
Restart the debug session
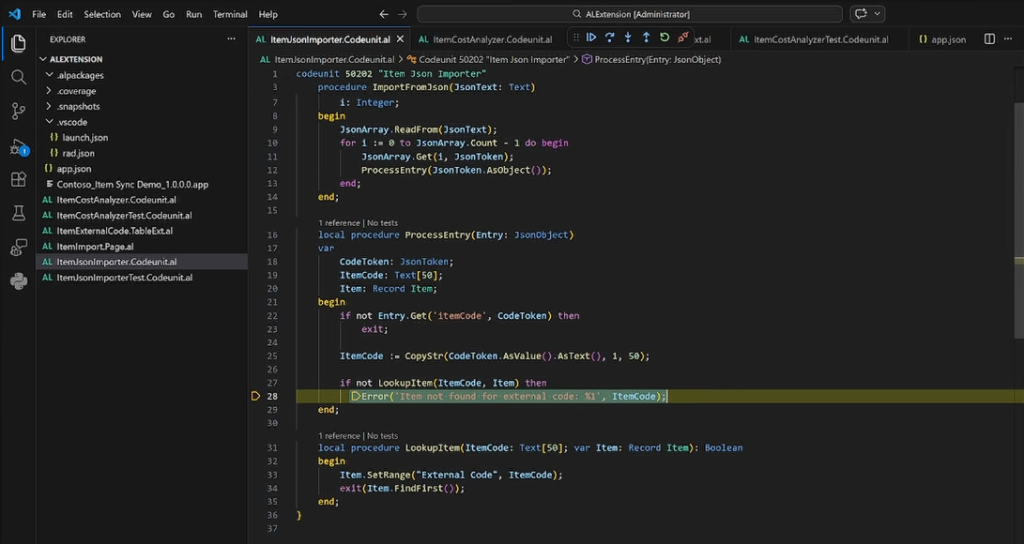[x=664, y=38]
